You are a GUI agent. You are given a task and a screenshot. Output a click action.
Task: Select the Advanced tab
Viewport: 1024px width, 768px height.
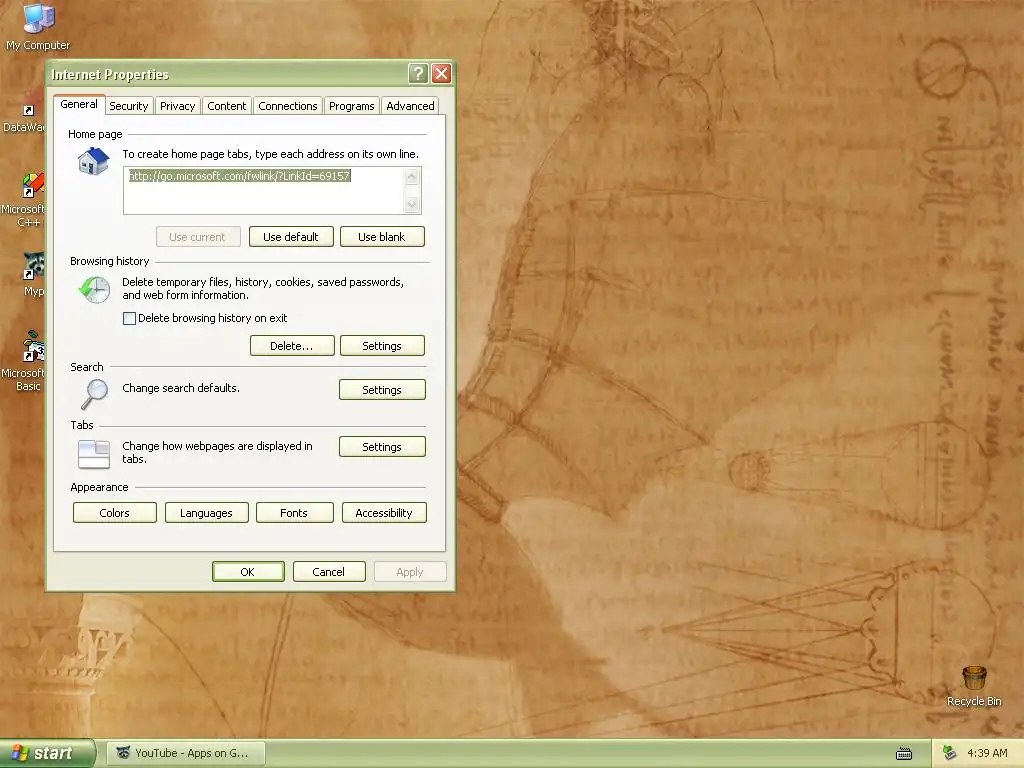point(410,106)
